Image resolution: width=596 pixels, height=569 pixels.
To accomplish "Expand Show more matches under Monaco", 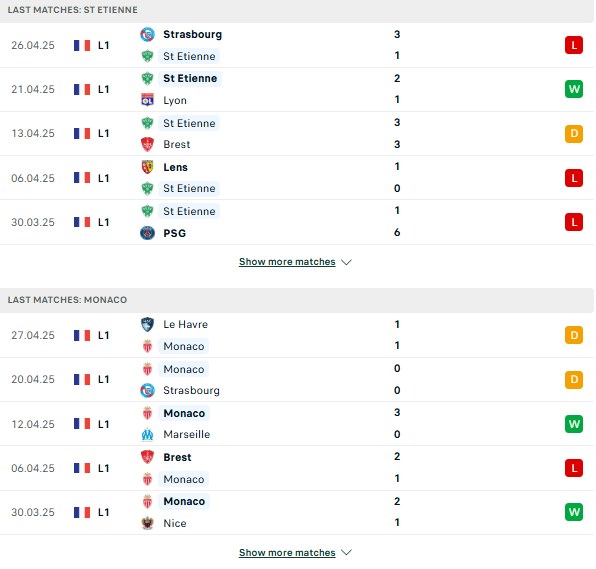I will tap(287, 553).
